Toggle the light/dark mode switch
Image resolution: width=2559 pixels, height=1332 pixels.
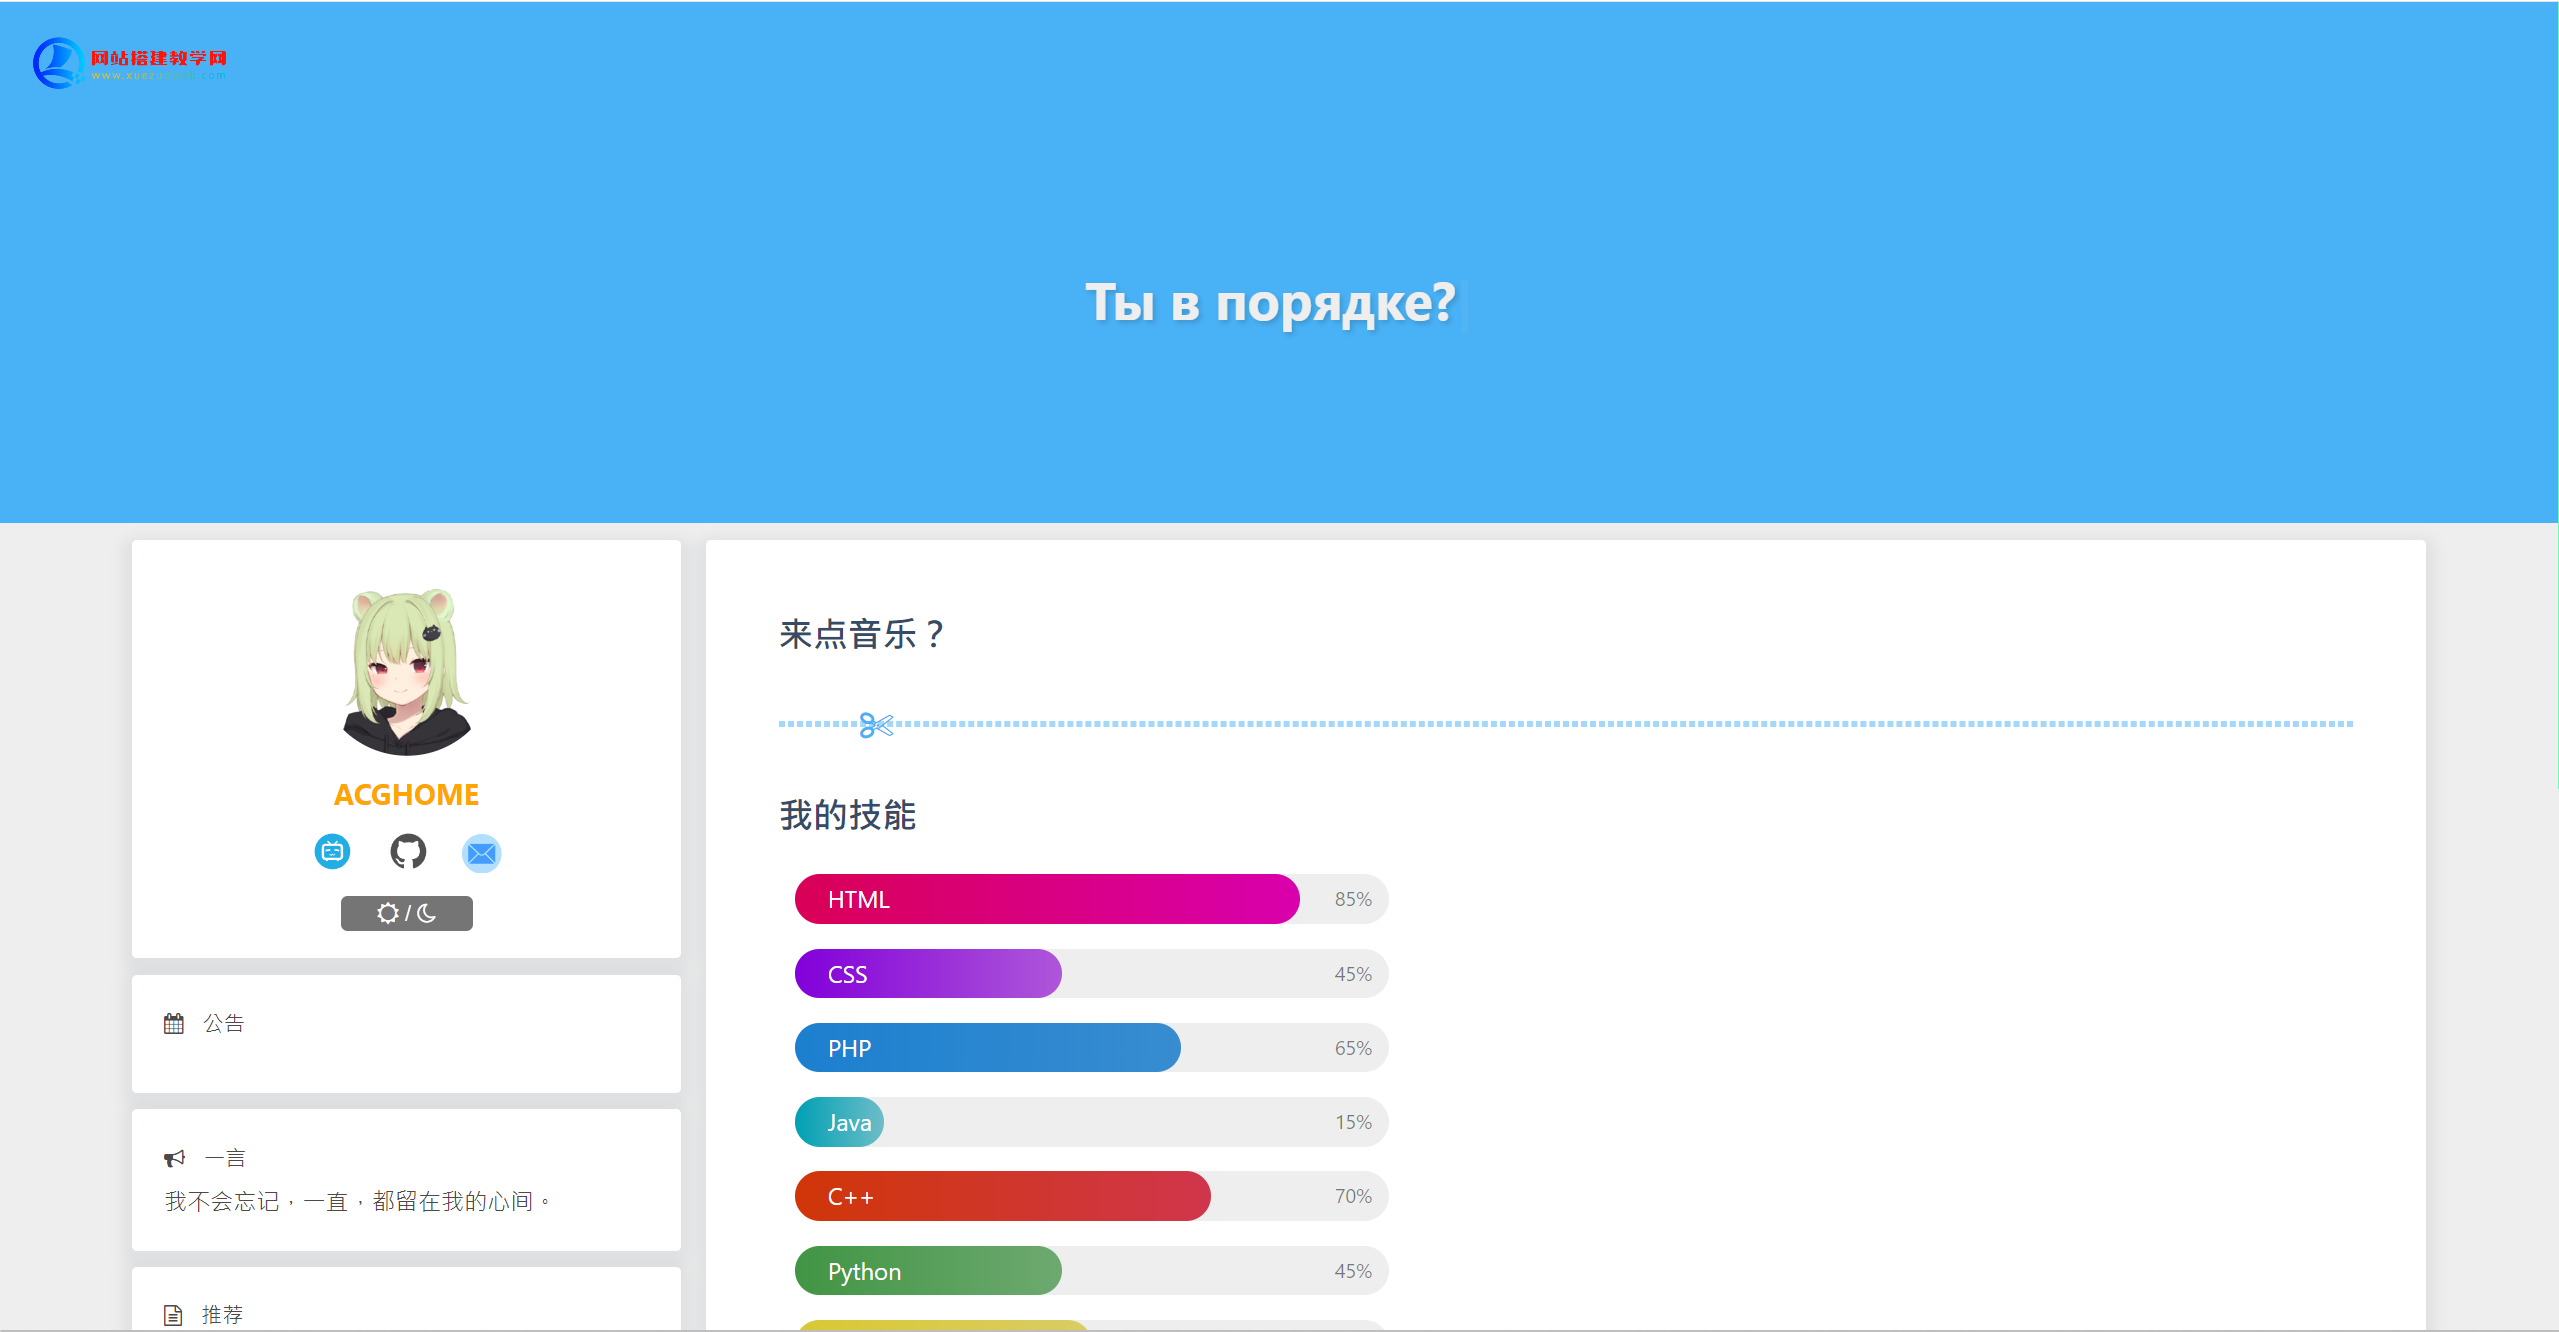406,913
